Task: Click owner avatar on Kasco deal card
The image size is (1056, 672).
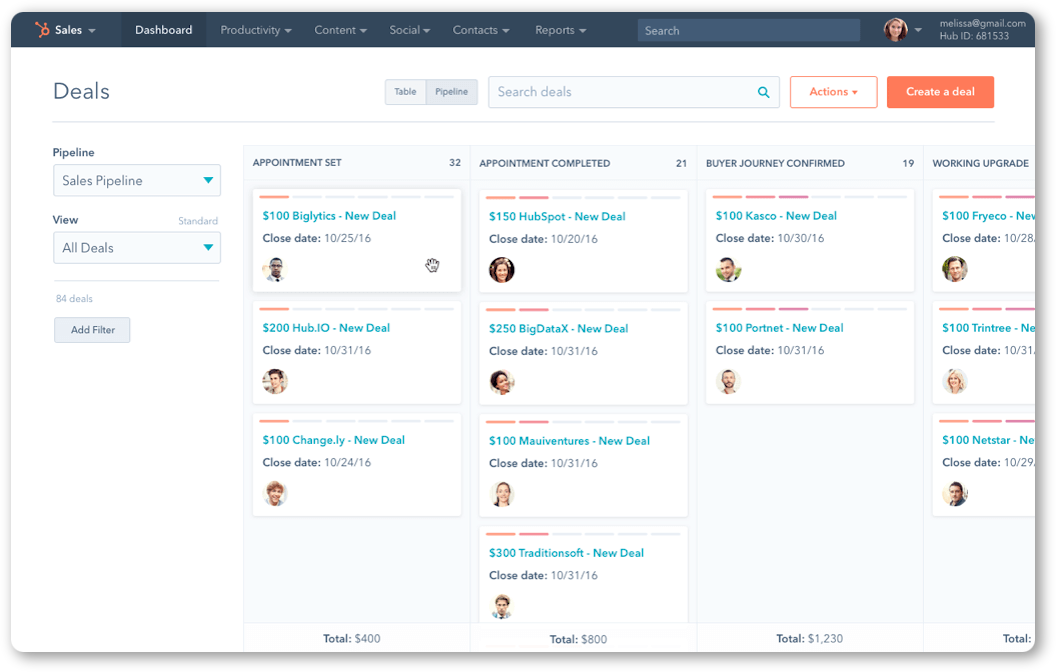Action: (x=728, y=269)
